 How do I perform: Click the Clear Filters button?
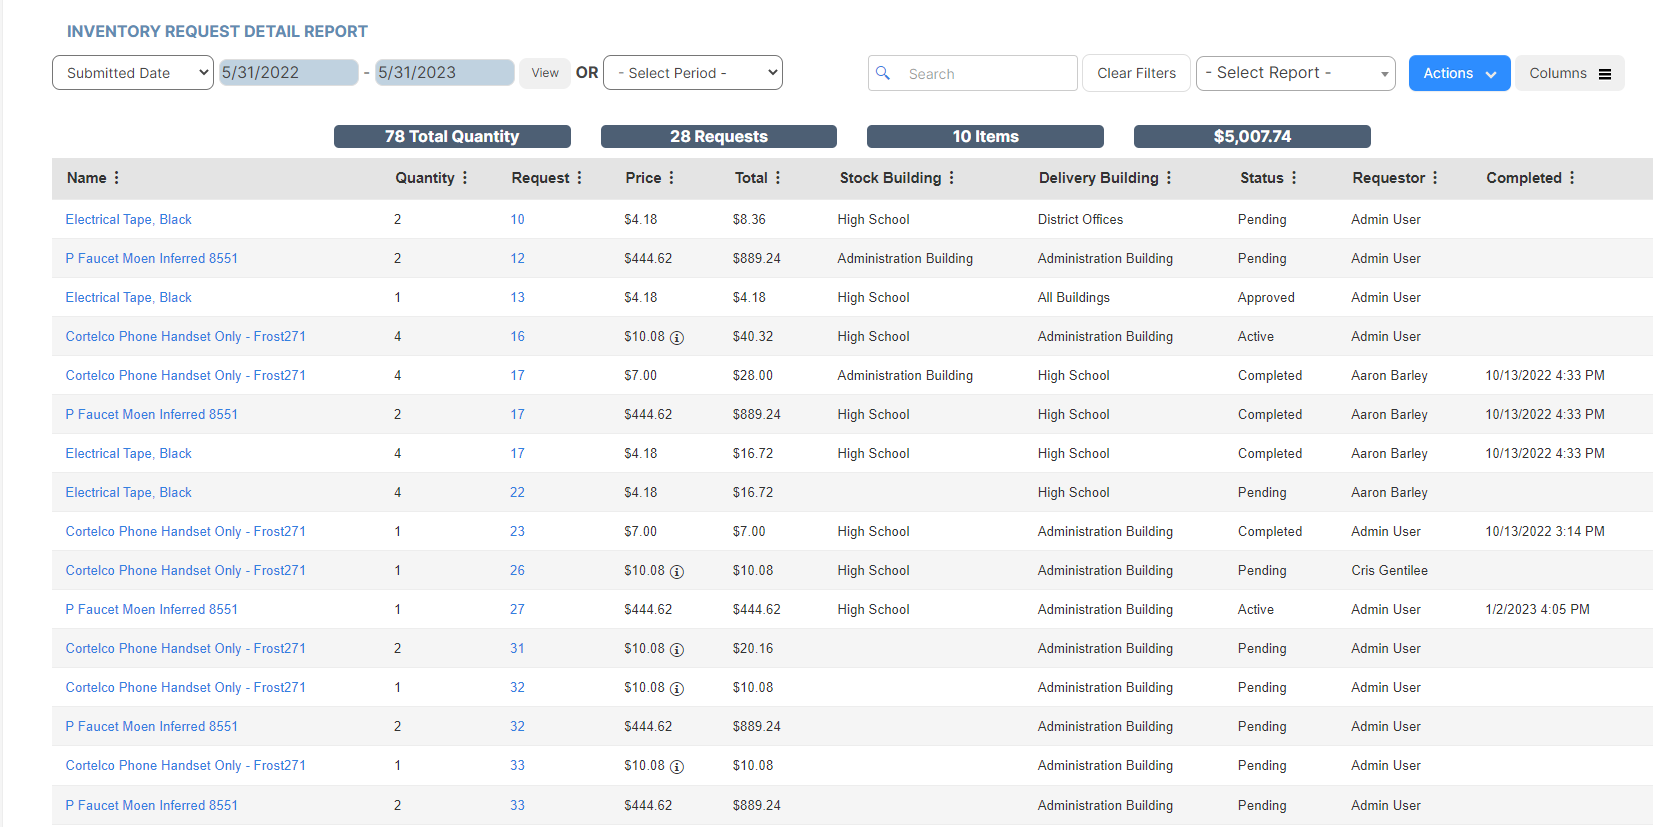pyautogui.click(x=1136, y=73)
